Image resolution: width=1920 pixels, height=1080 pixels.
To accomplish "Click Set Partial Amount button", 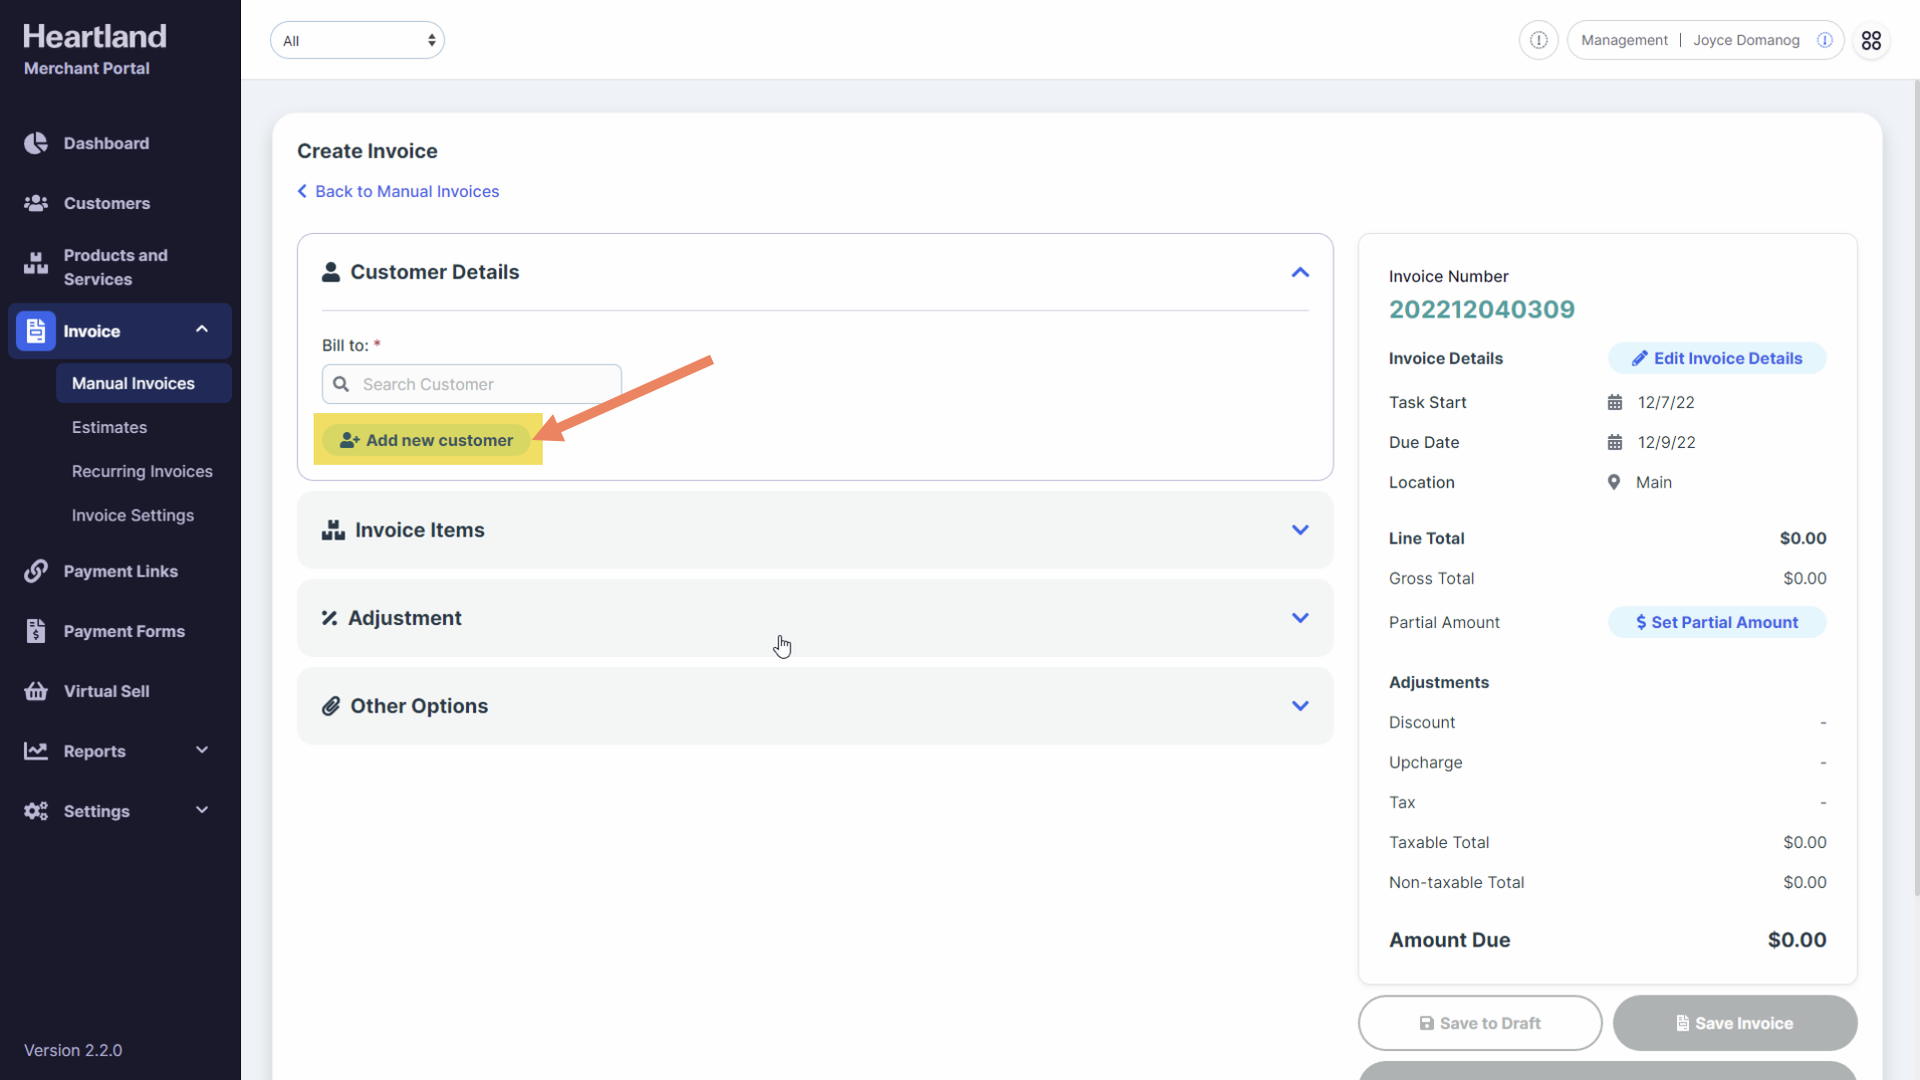I will coord(1716,622).
